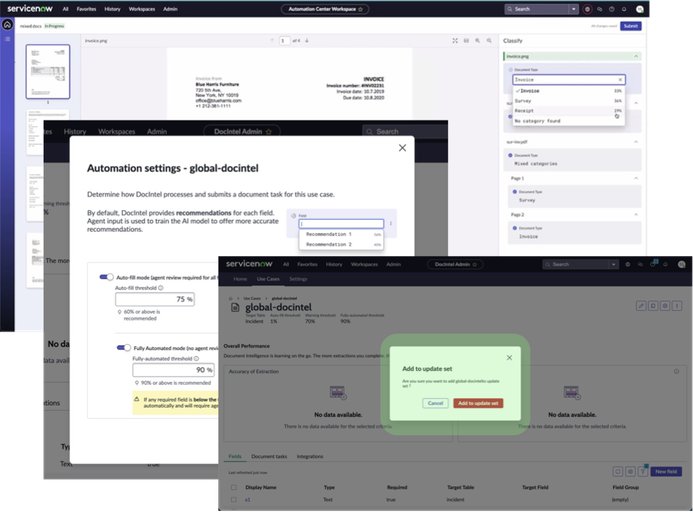Click the zoom in icon in document viewer
The height and width of the screenshot is (512, 693).
pyautogui.click(x=477, y=41)
